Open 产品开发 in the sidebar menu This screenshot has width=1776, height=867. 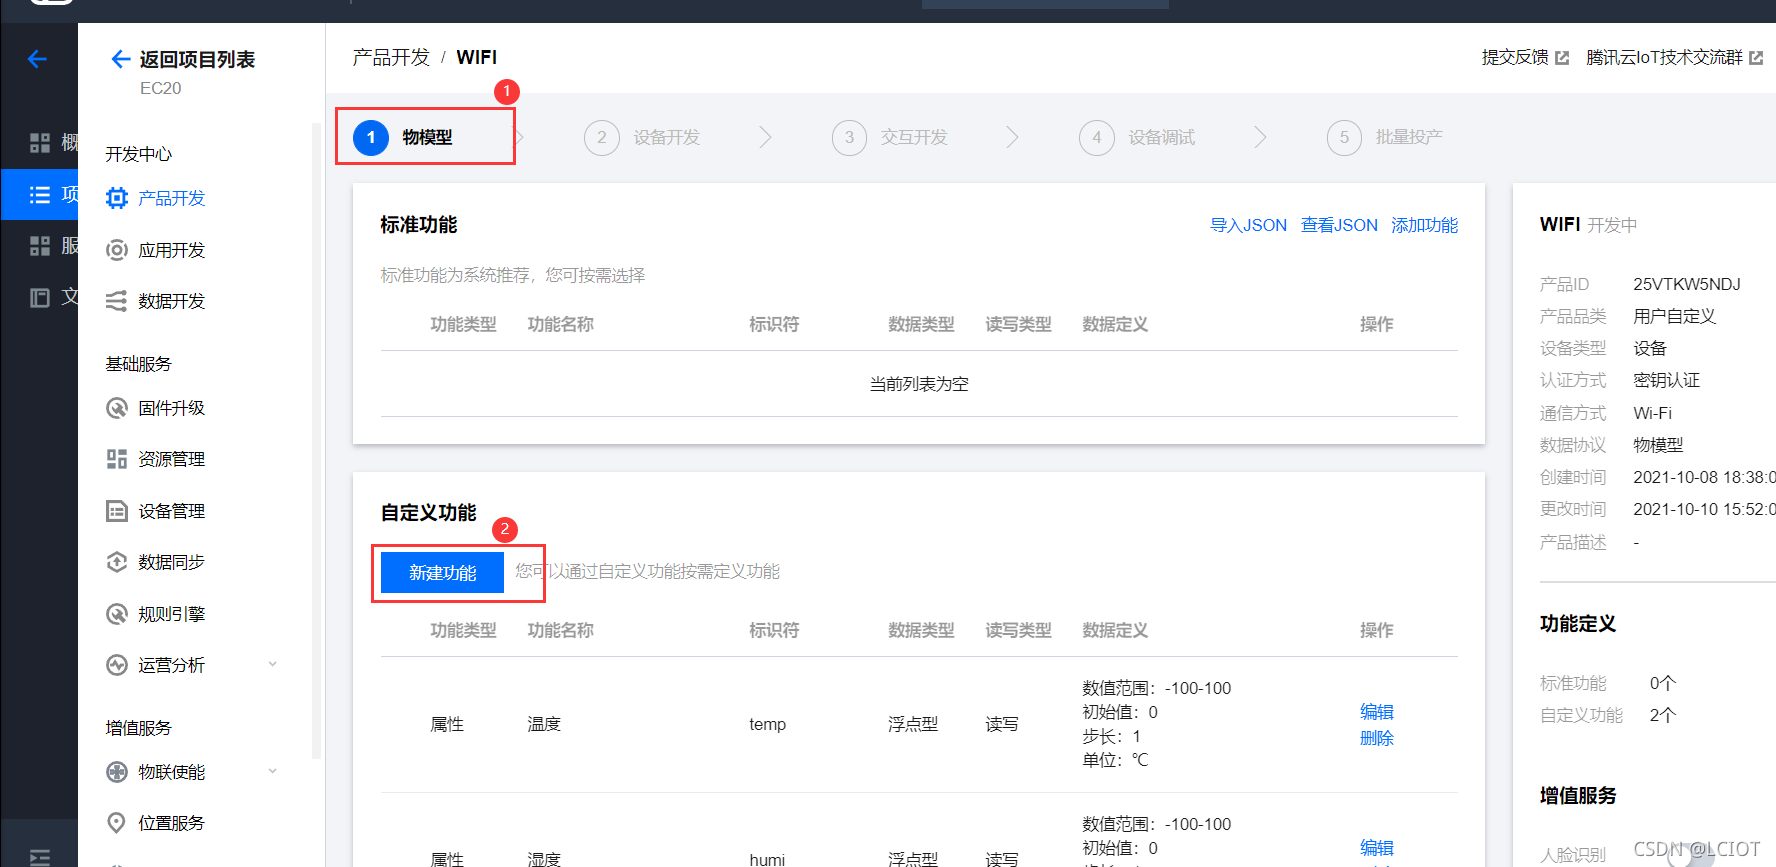(x=172, y=198)
